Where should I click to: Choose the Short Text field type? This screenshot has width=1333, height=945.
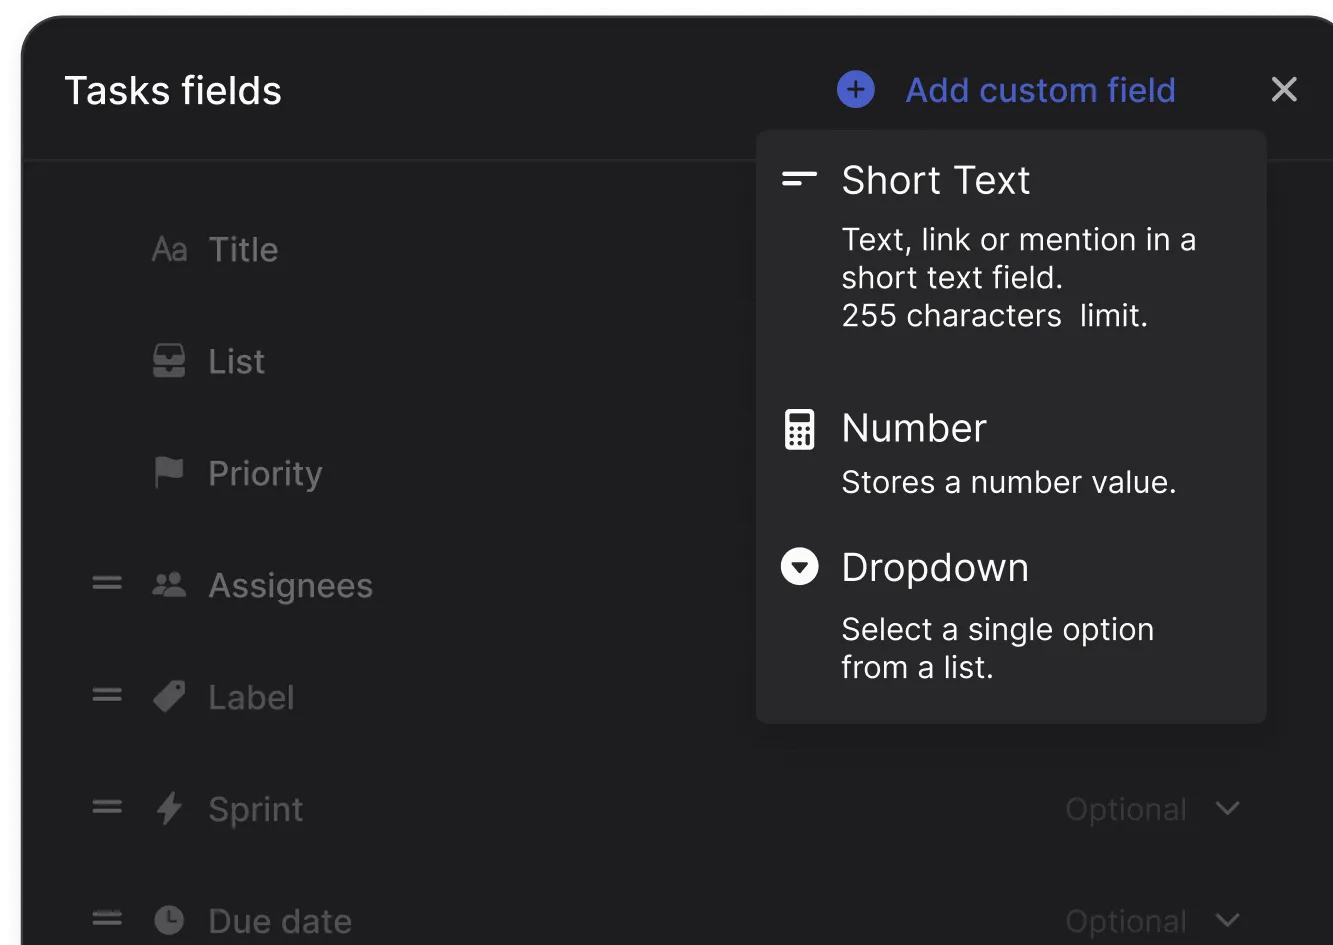936,180
